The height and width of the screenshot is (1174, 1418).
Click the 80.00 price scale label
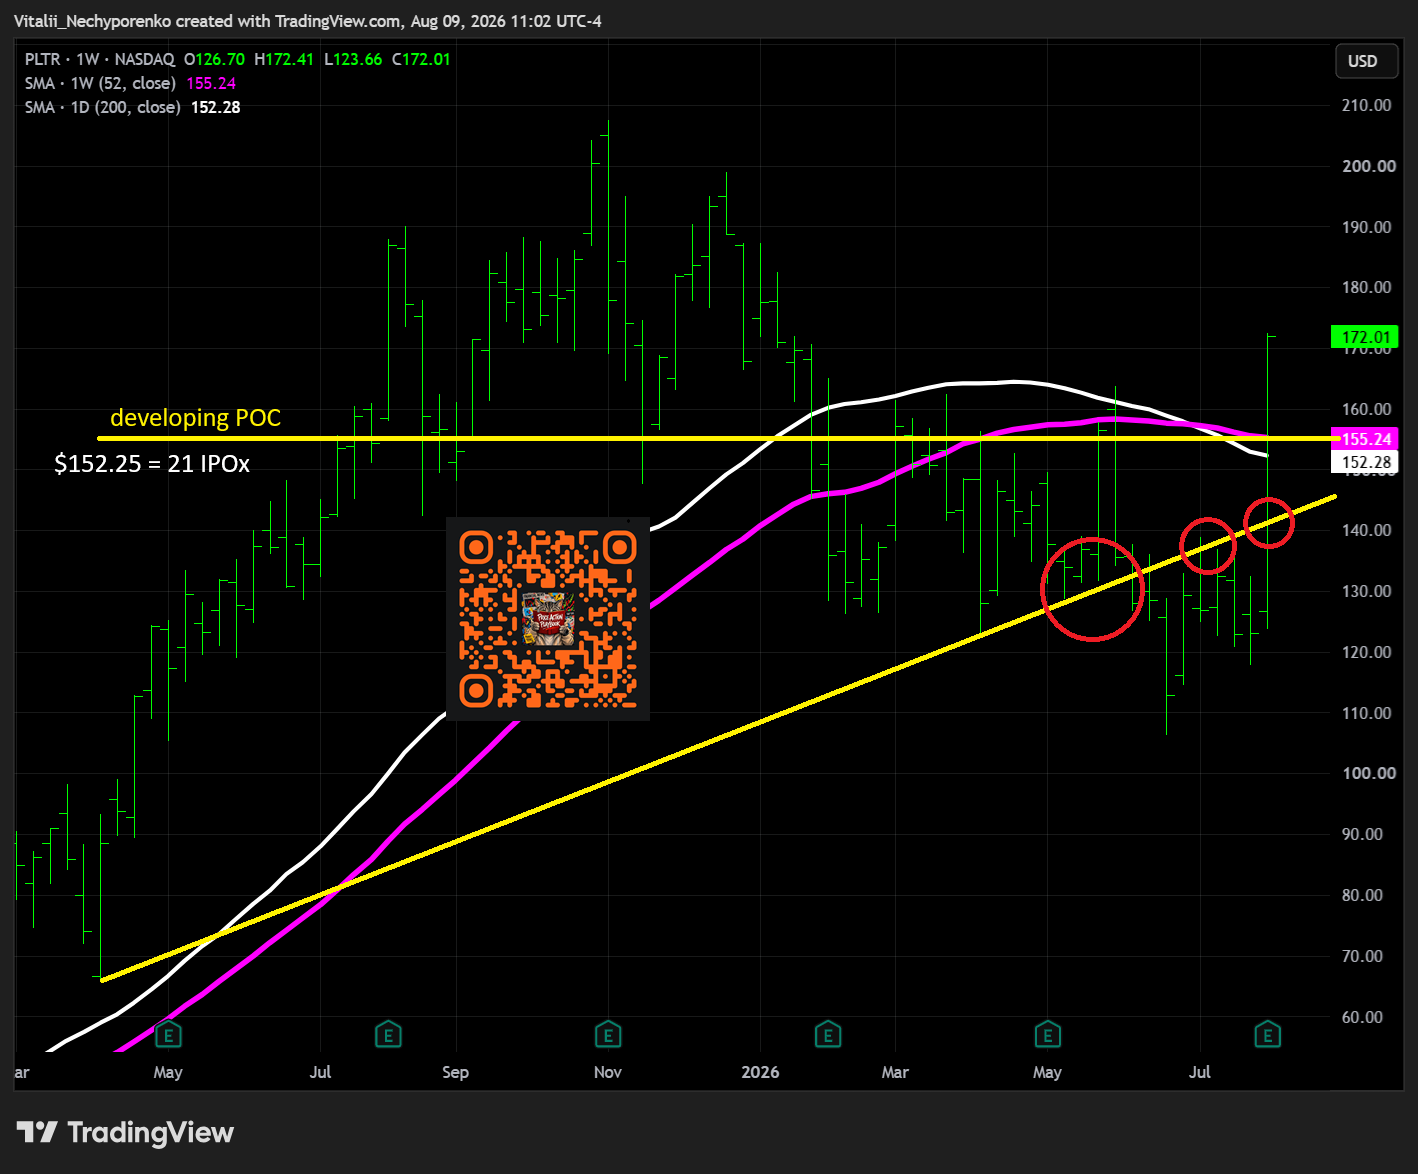(x=1362, y=895)
